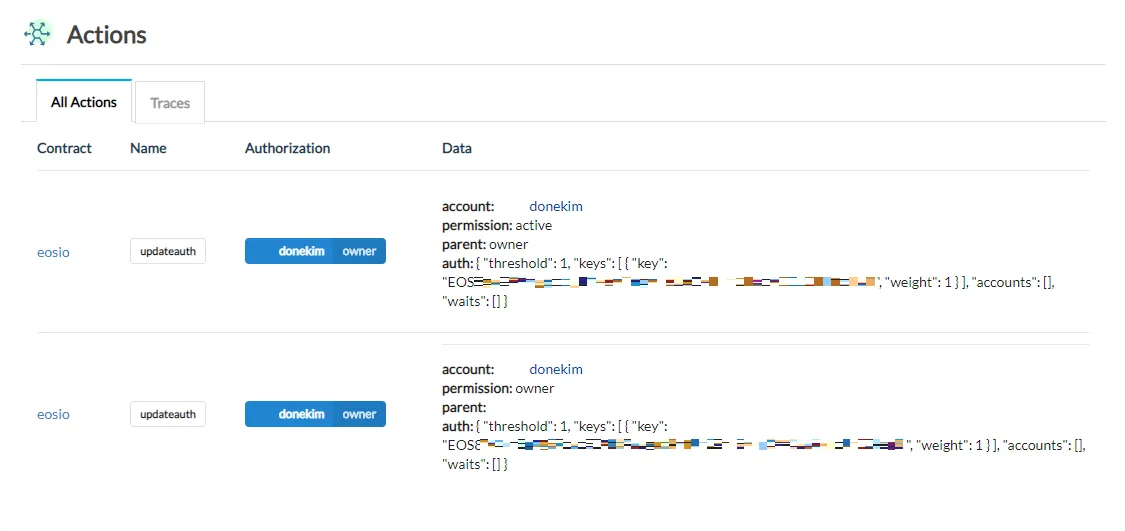Click the Data column header

(457, 149)
